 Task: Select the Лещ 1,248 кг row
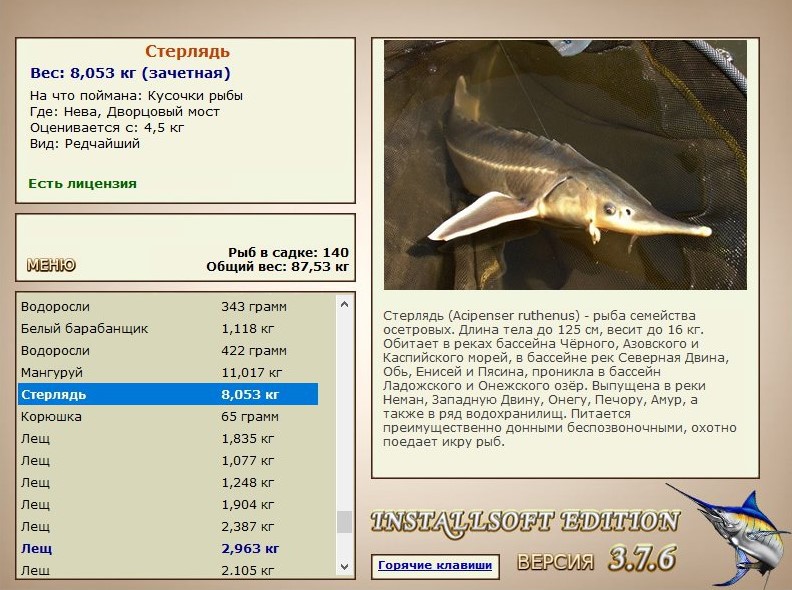click(168, 482)
